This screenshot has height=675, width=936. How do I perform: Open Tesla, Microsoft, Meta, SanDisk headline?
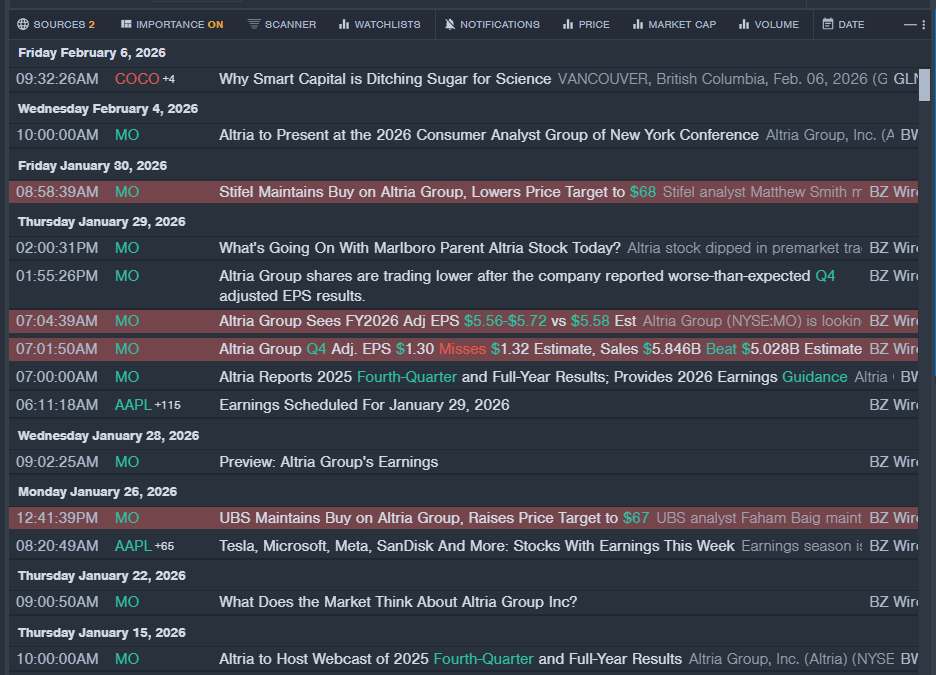[477, 546]
